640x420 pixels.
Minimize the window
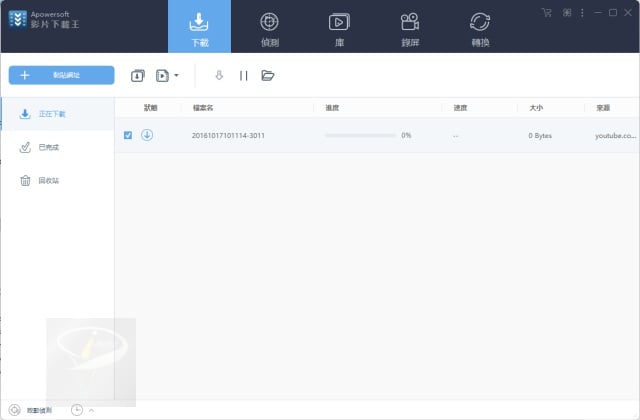[598, 13]
